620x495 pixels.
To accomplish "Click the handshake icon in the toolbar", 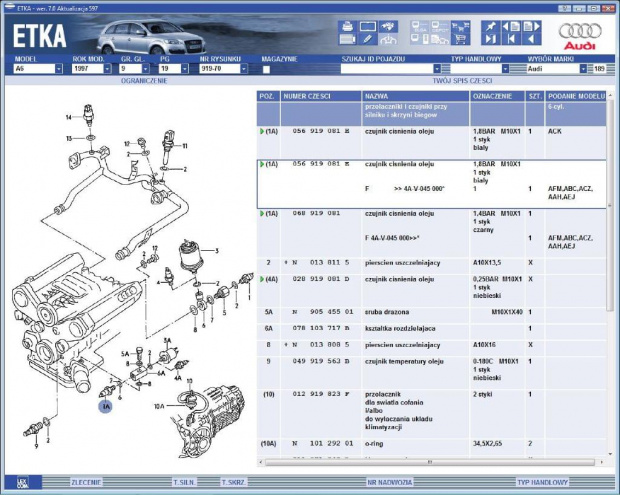I will click(388, 27).
